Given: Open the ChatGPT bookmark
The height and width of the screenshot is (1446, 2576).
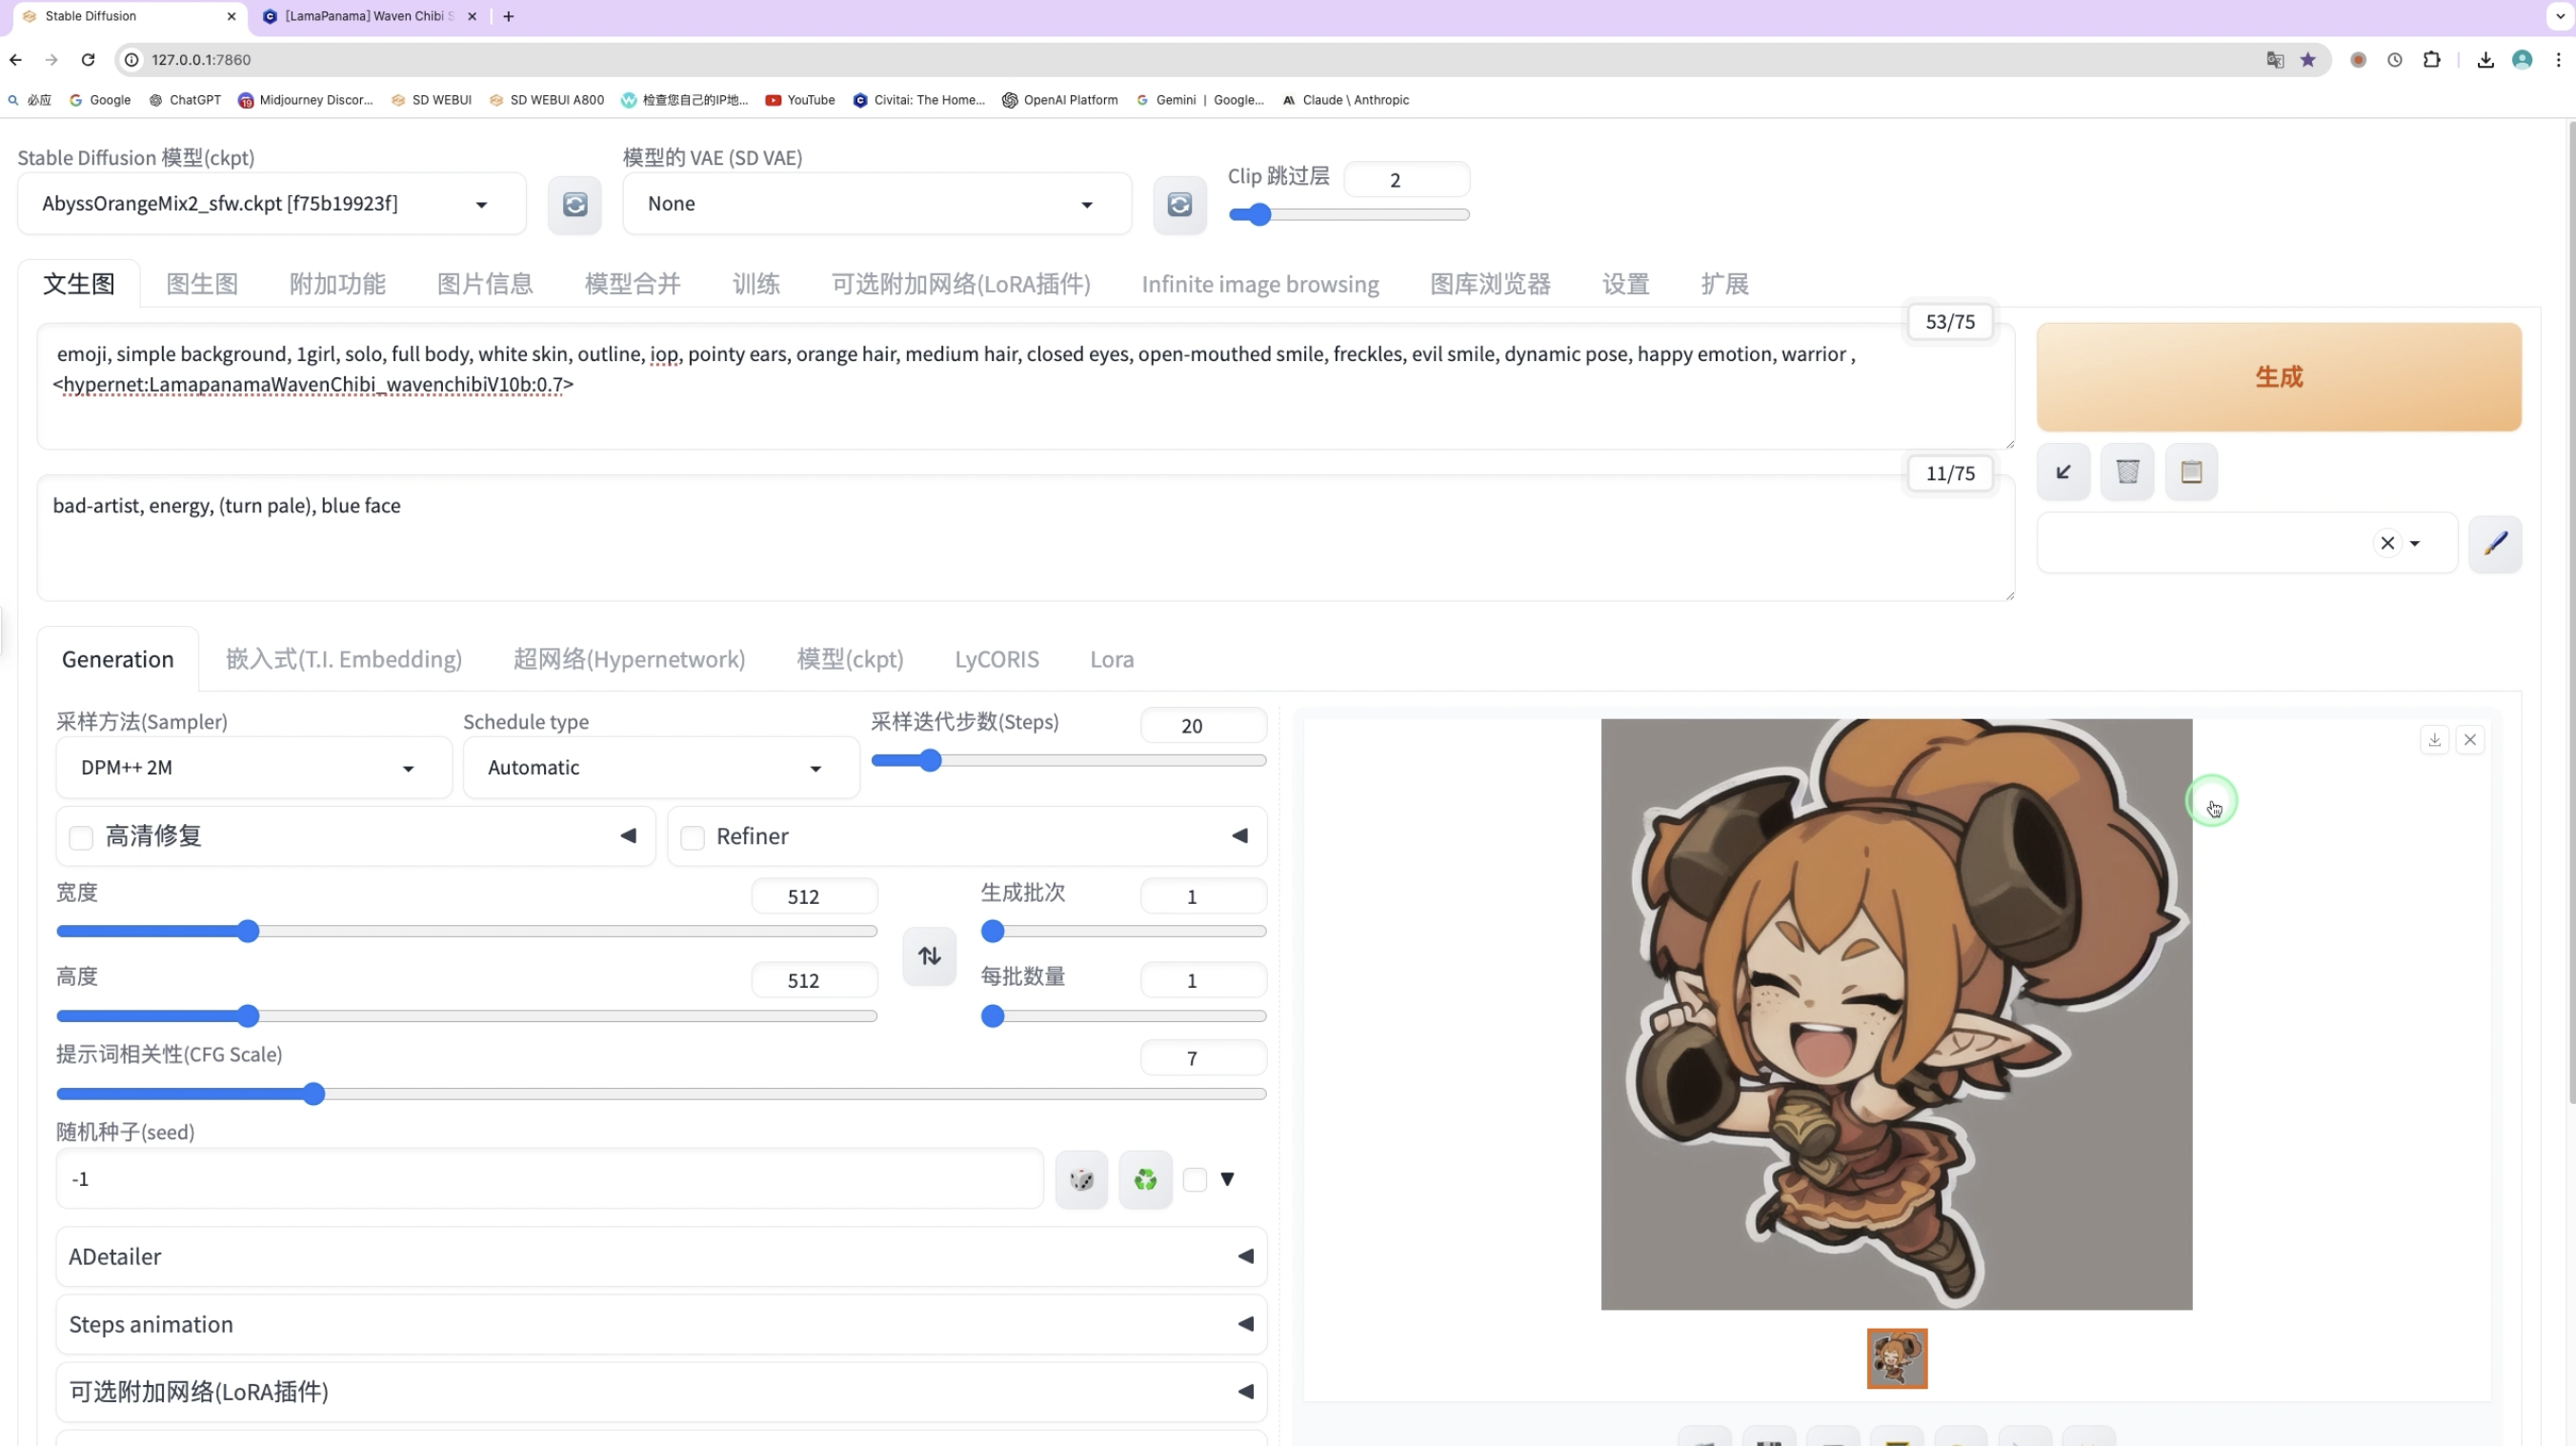Looking at the screenshot, I should click(x=185, y=100).
